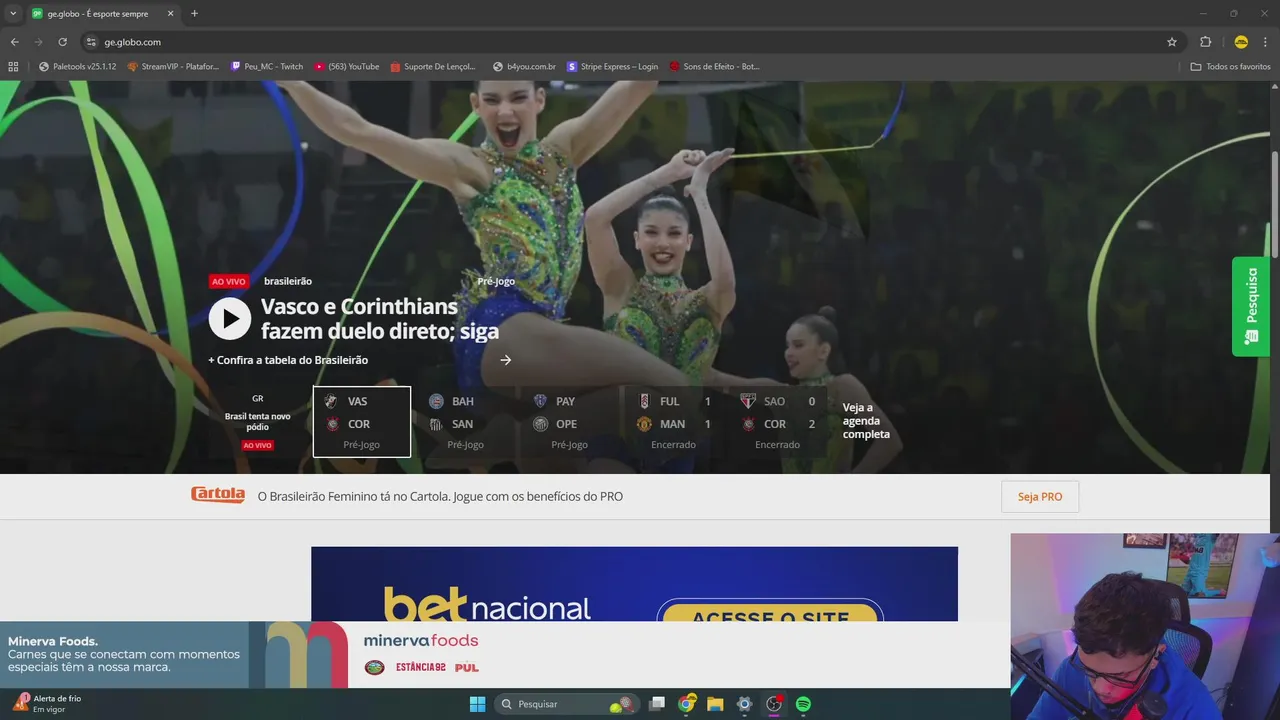Open the Stripe Express – Login bookmark
Viewport: 1280px width, 720px height.
pos(612,66)
